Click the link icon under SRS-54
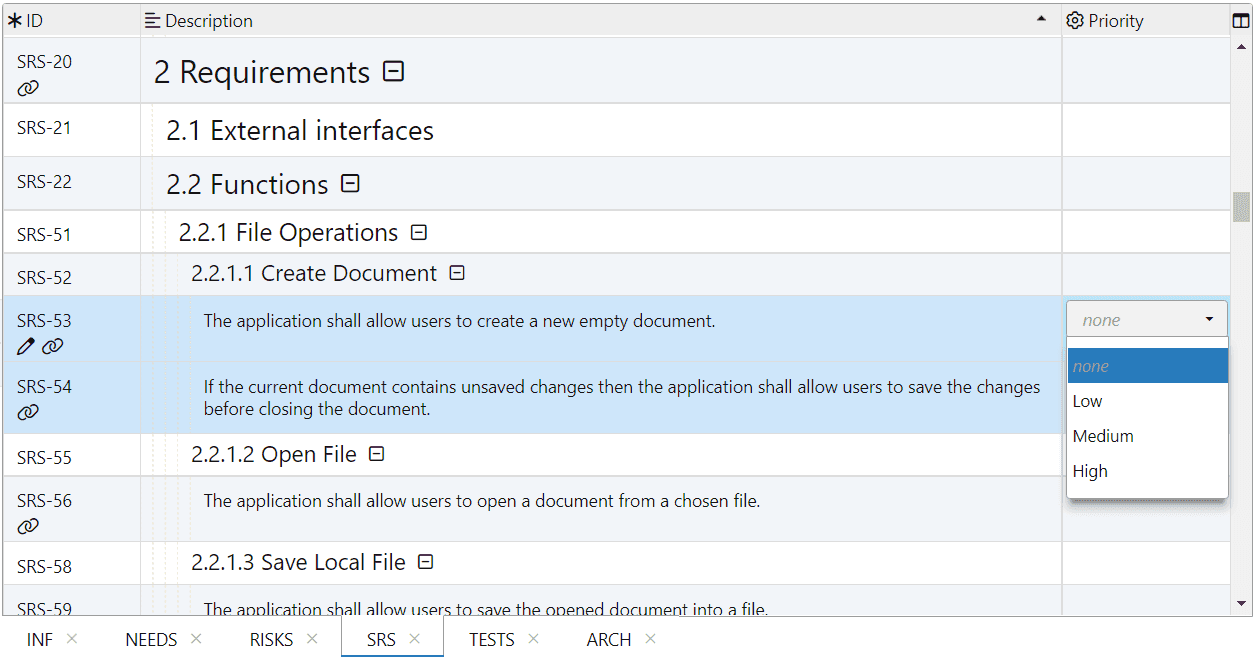Viewport: 1253px width, 657px height. click(x=28, y=412)
